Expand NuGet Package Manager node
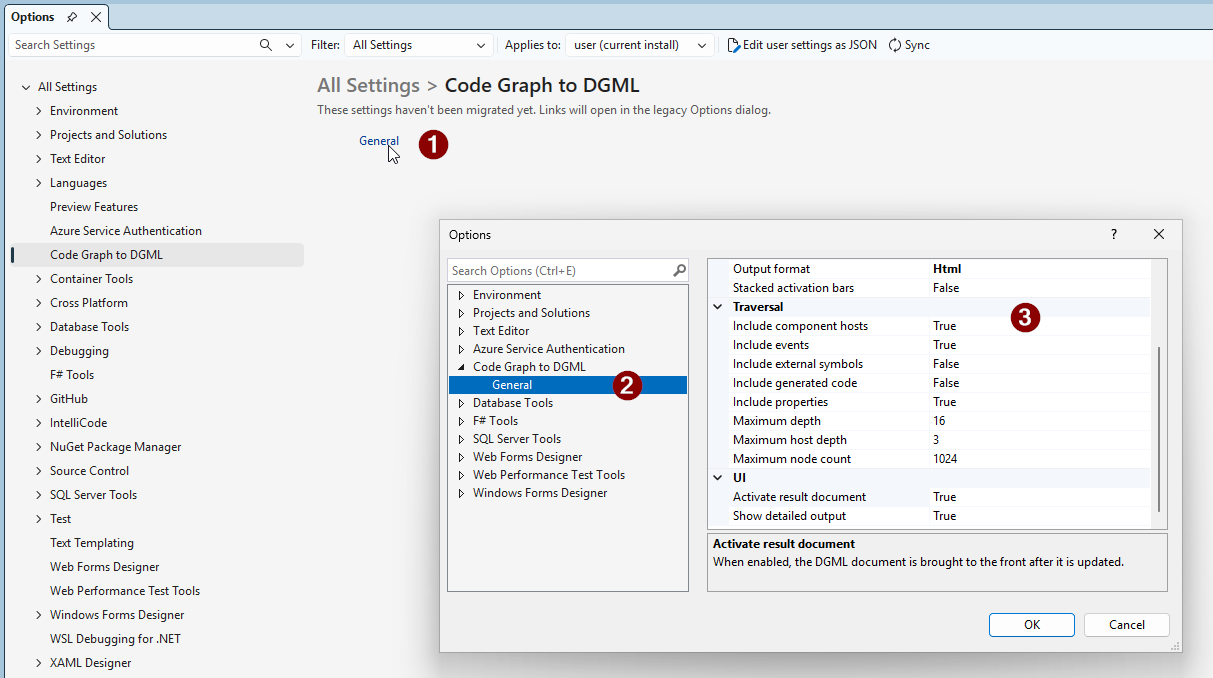The image size is (1213, 678). click(x=39, y=447)
